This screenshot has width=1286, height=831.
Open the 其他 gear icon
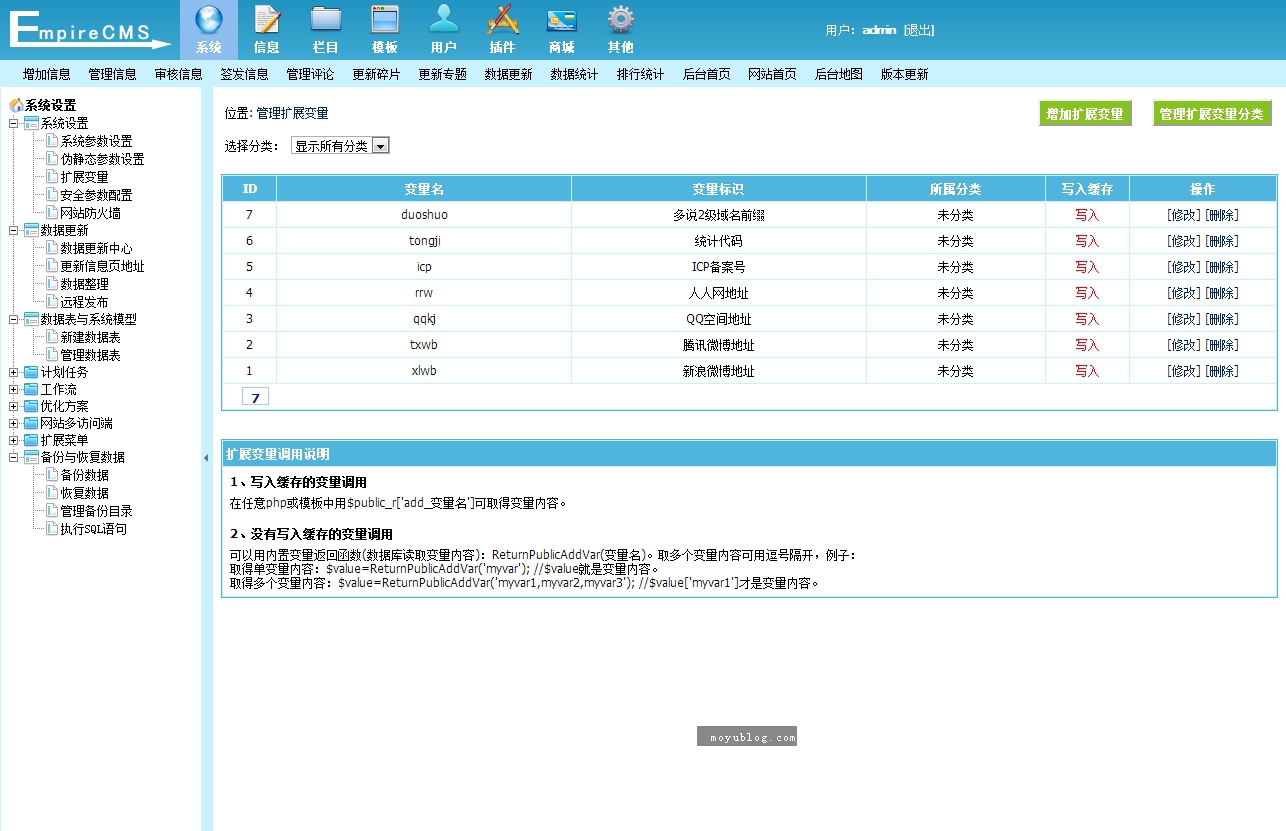point(621,20)
